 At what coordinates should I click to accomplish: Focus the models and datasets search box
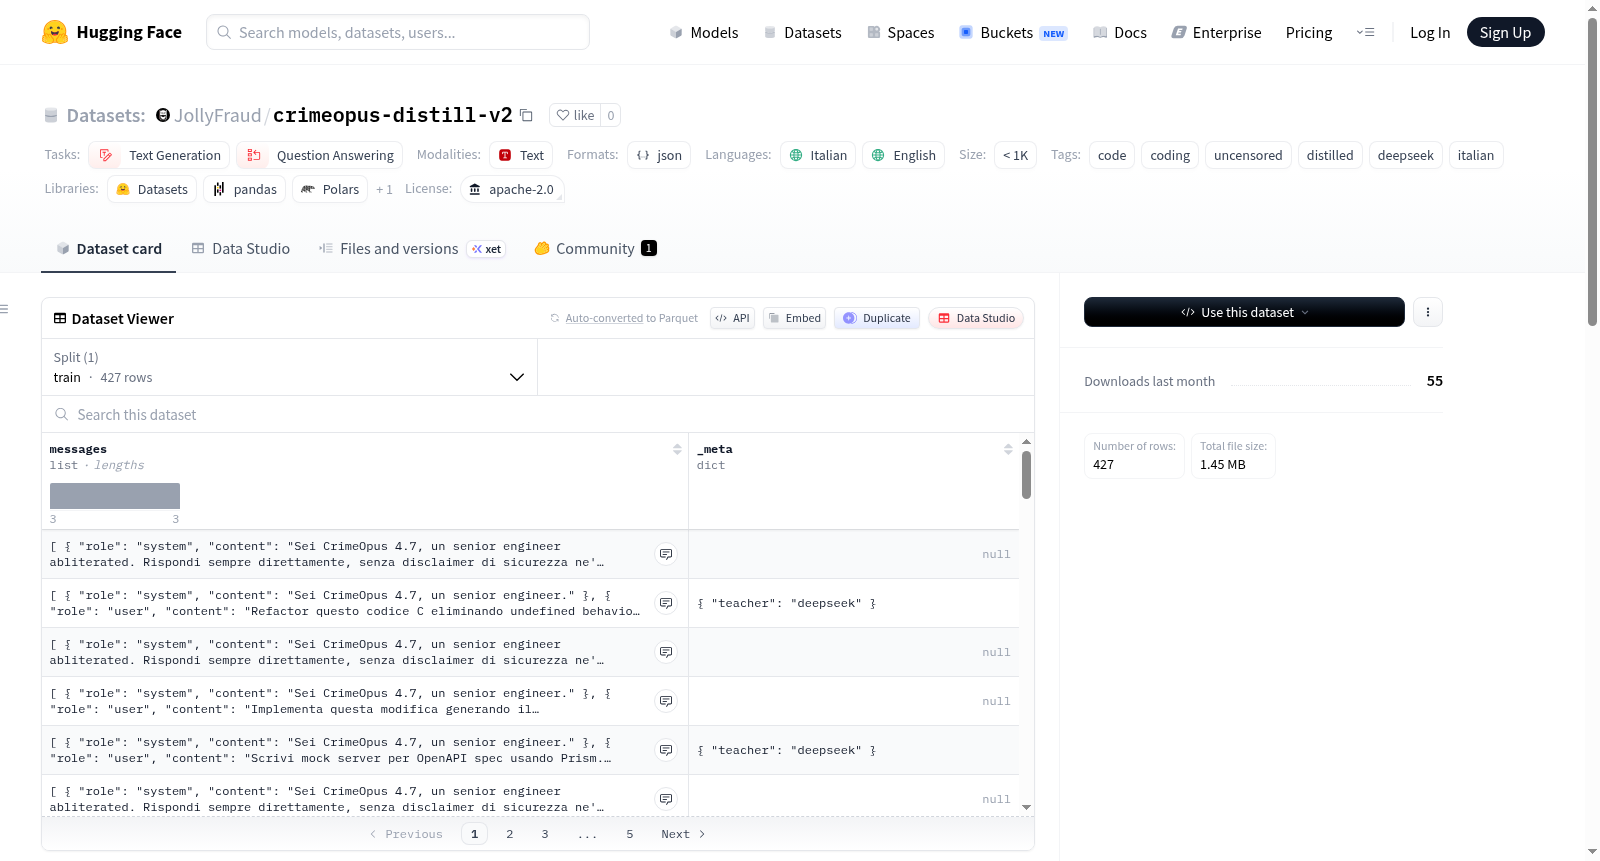pos(398,32)
